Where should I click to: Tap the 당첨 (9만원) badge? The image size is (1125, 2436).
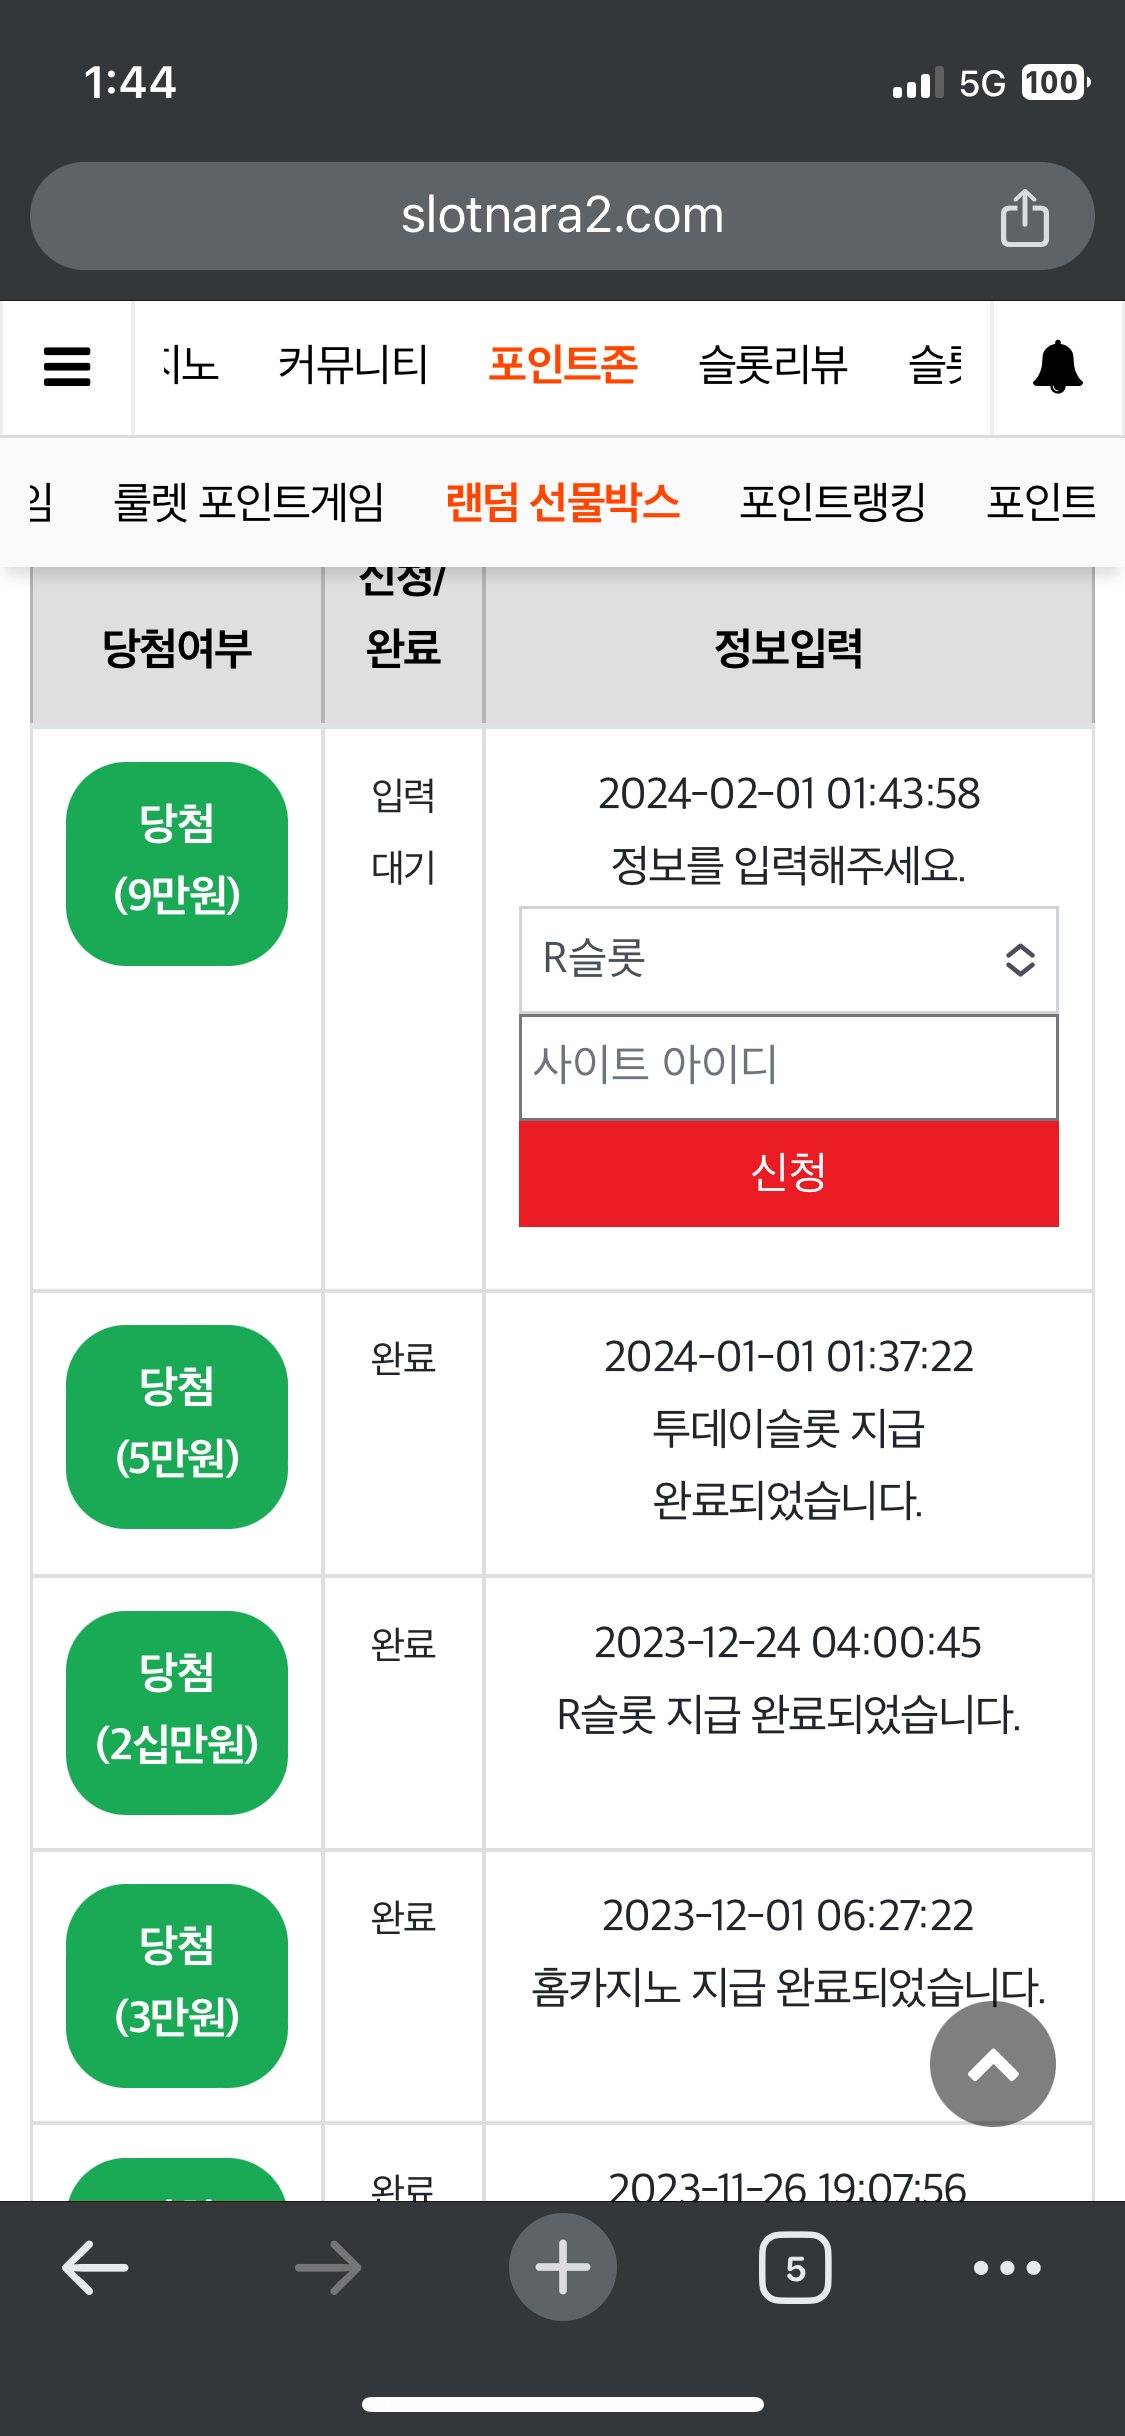177,864
